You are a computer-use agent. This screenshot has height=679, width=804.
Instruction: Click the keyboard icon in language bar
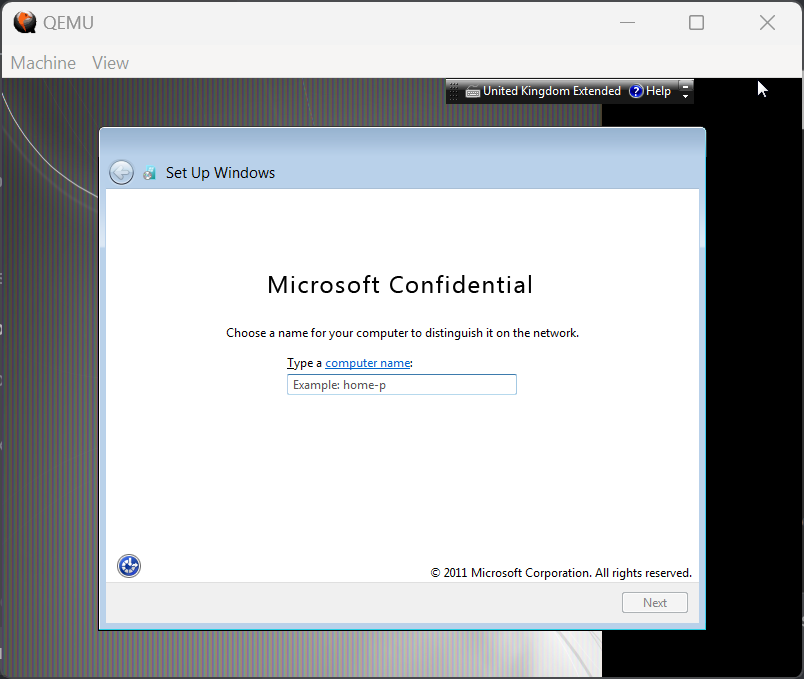pyautogui.click(x=472, y=92)
